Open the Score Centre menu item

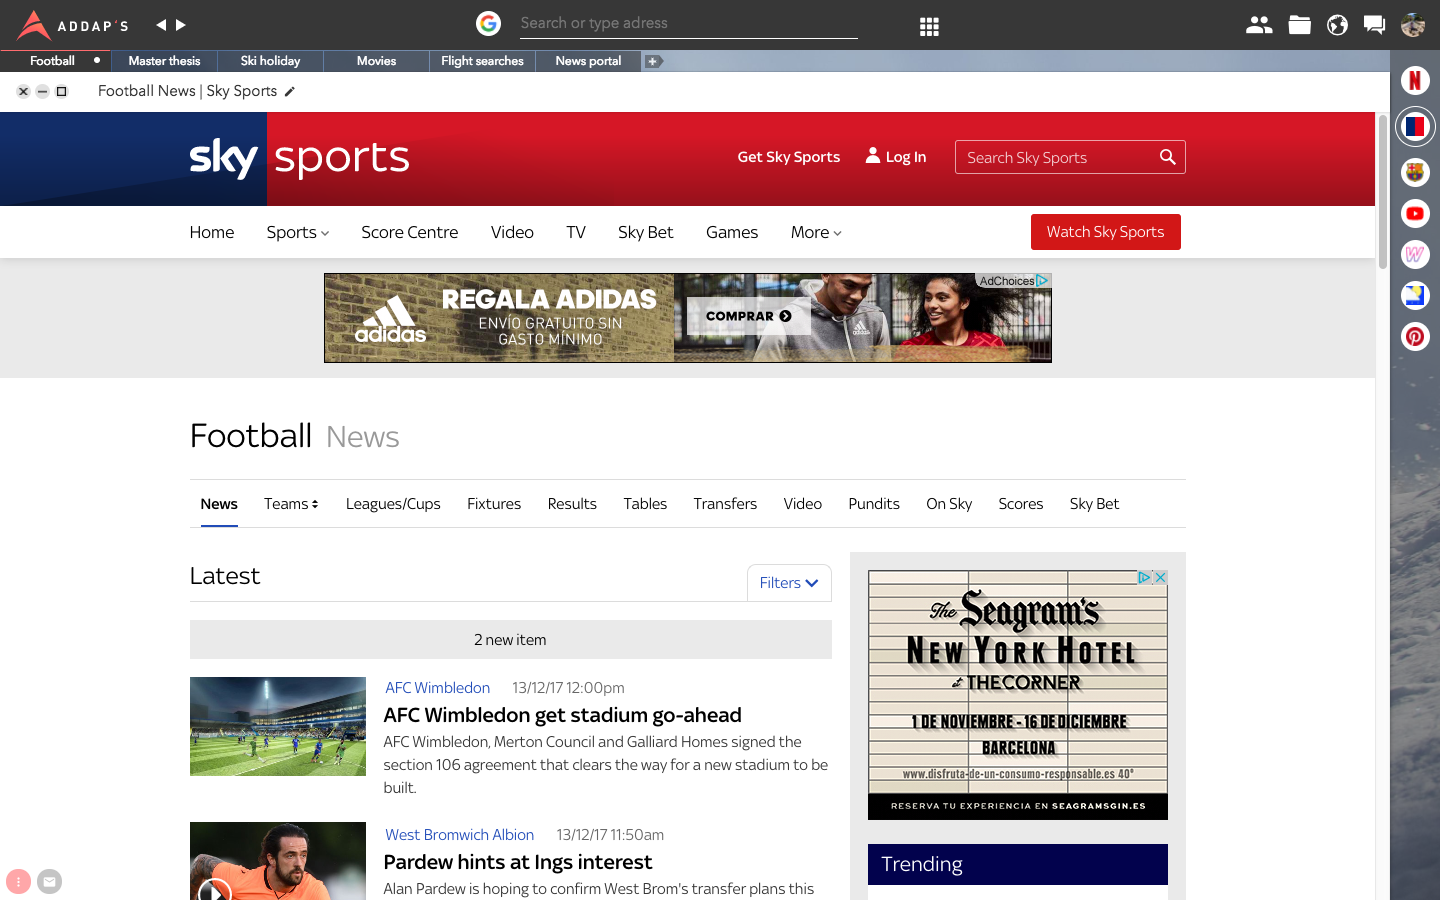tap(409, 232)
